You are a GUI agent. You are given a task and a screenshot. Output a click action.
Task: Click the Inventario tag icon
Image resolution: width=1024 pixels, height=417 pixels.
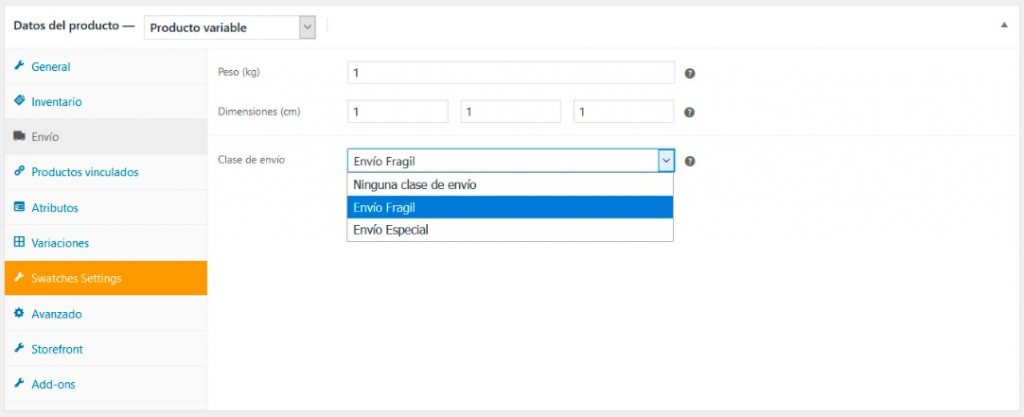[x=19, y=101]
